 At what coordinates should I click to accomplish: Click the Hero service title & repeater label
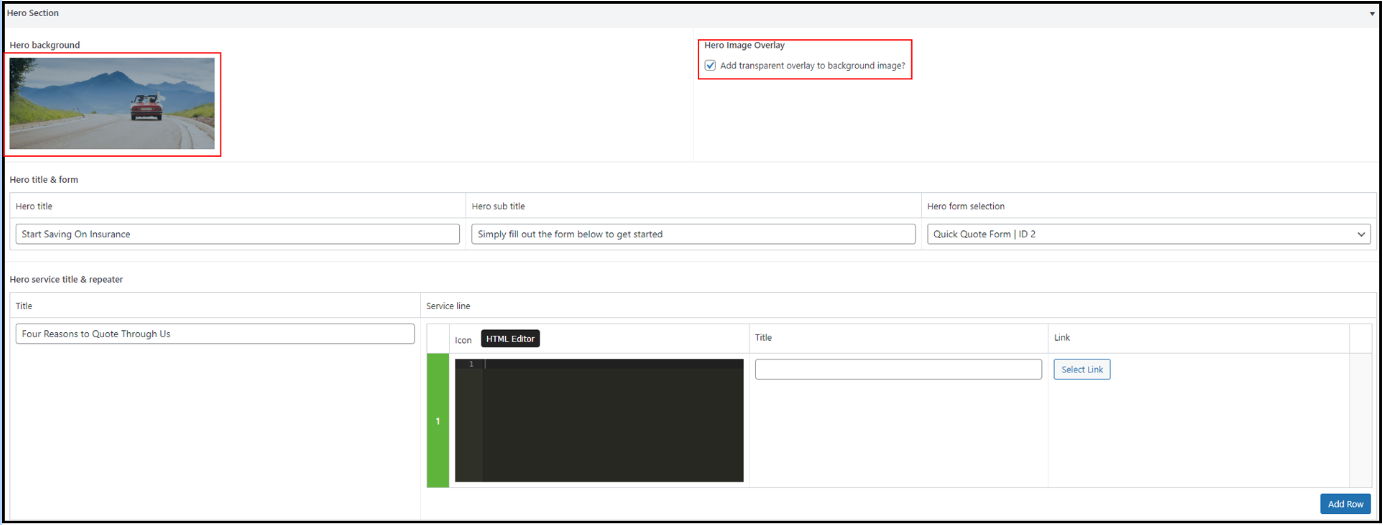pyautogui.click(x=66, y=279)
